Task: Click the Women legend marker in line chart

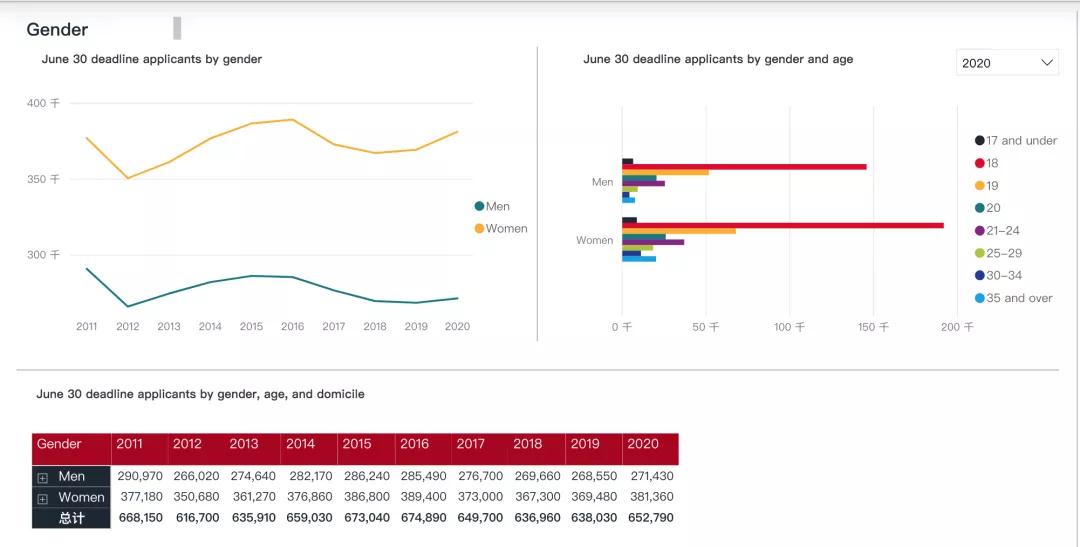Action: click(479, 229)
